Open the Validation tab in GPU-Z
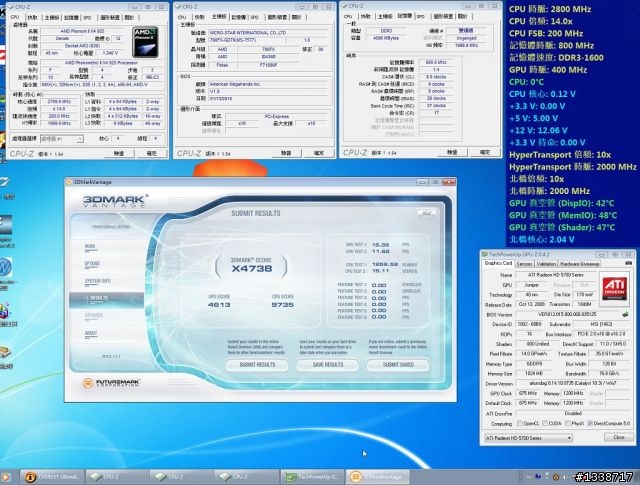Screen dimensions: 640x485 [x=546, y=264]
